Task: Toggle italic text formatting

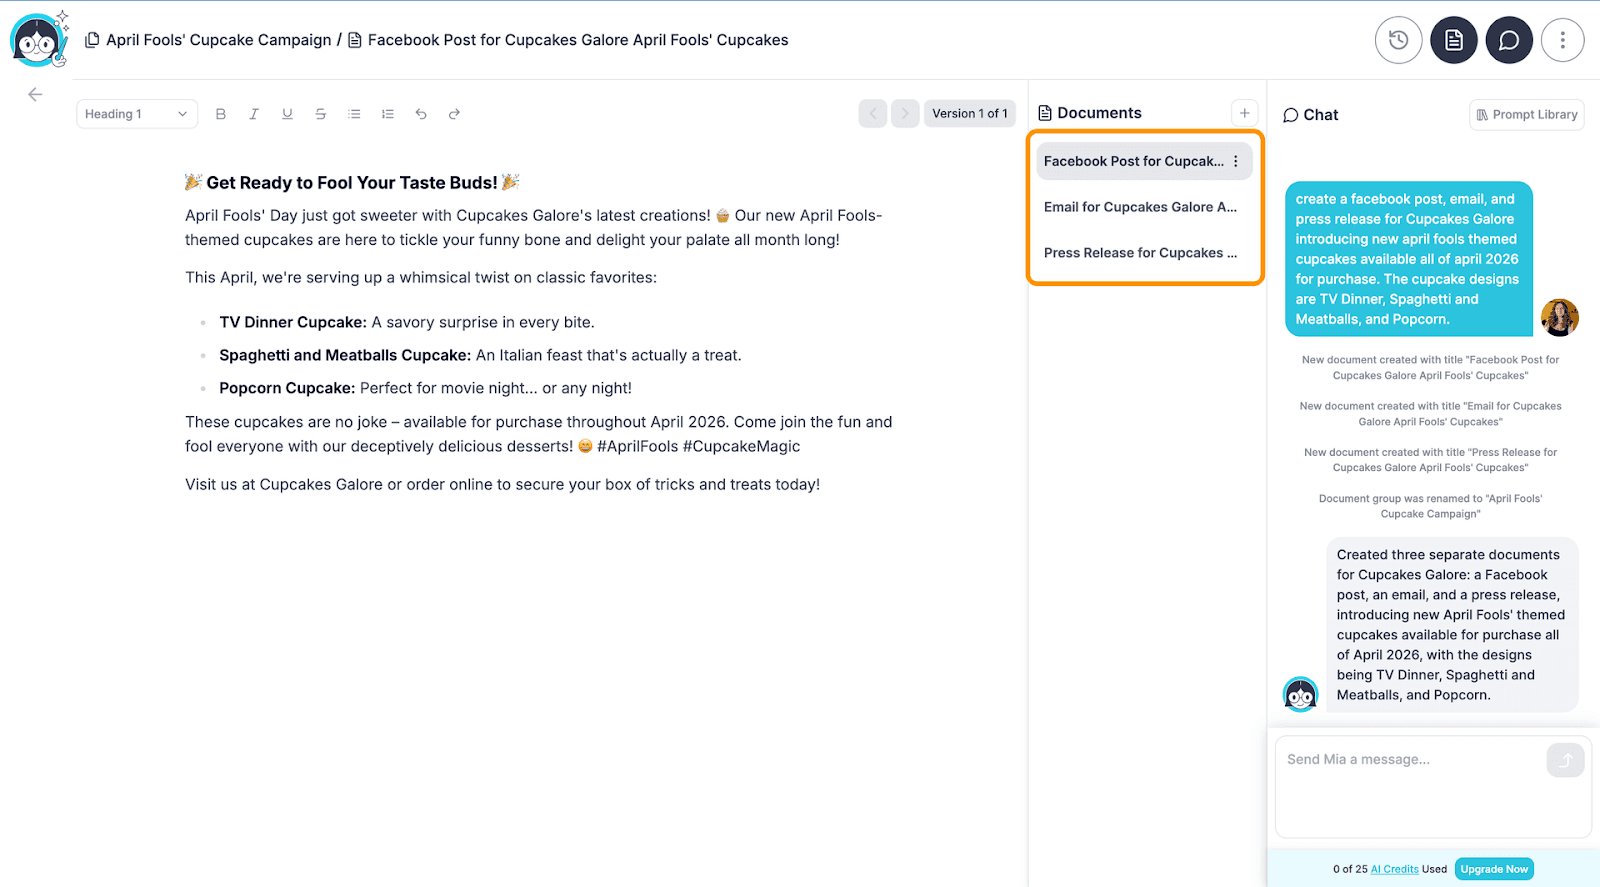Action: click(x=254, y=114)
